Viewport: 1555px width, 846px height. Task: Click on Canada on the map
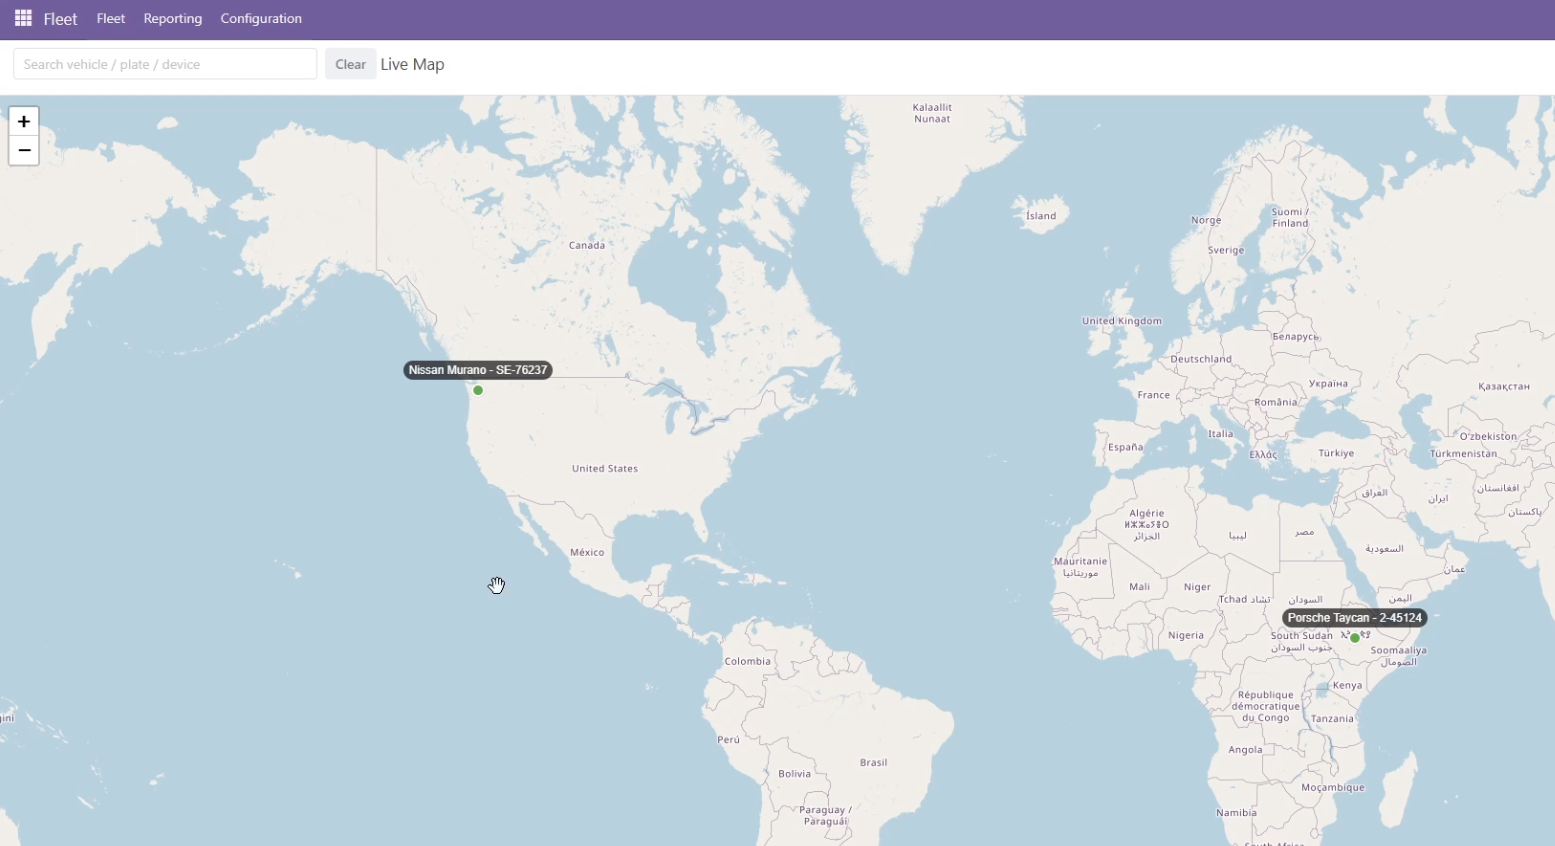click(587, 244)
